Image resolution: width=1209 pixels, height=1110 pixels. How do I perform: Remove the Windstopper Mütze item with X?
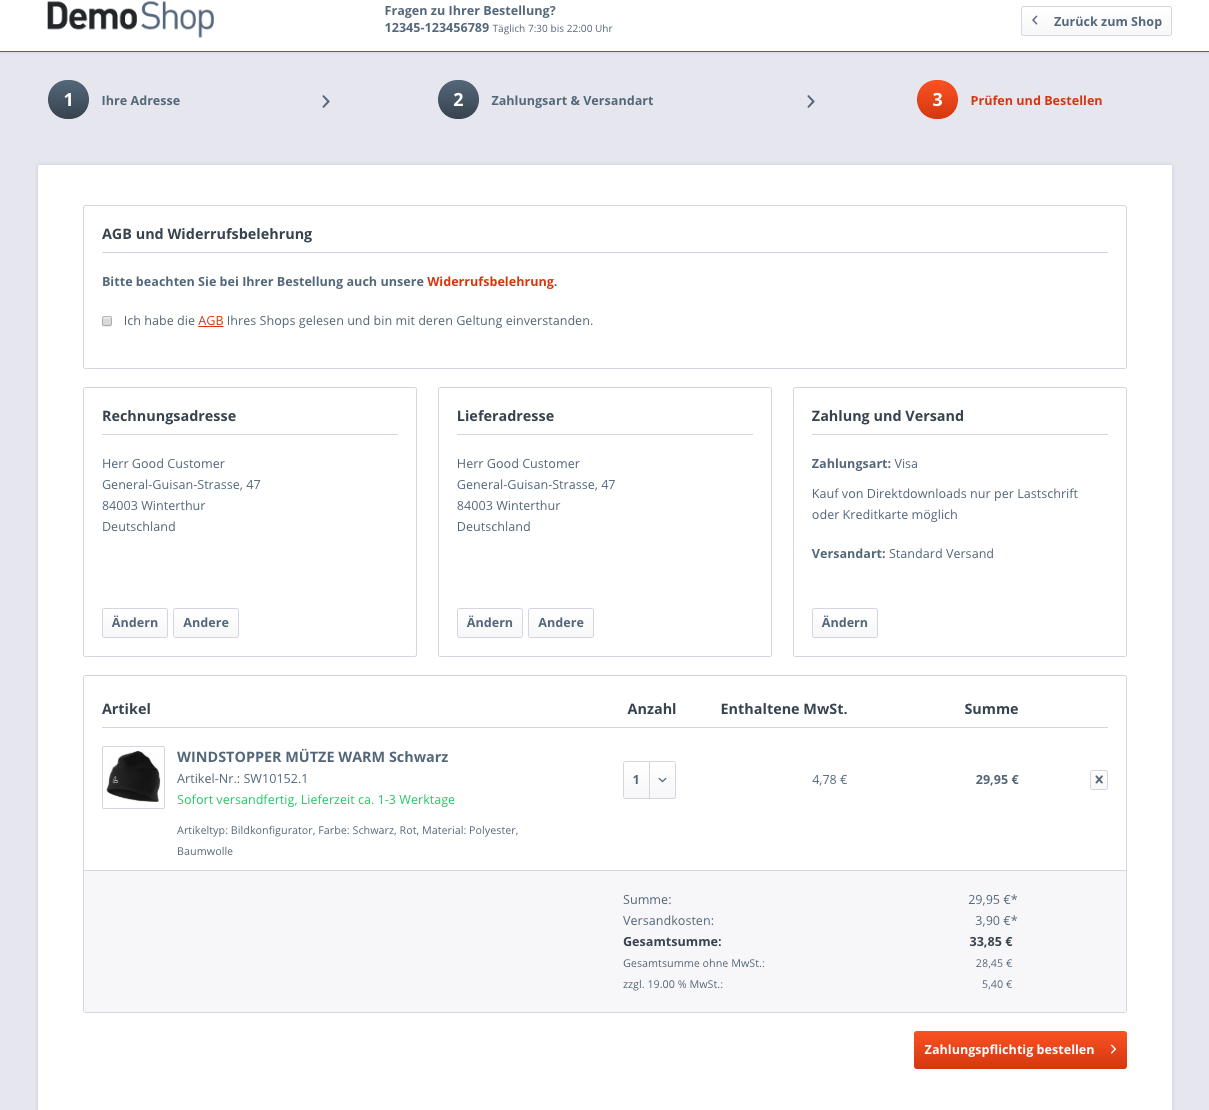[x=1098, y=780]
